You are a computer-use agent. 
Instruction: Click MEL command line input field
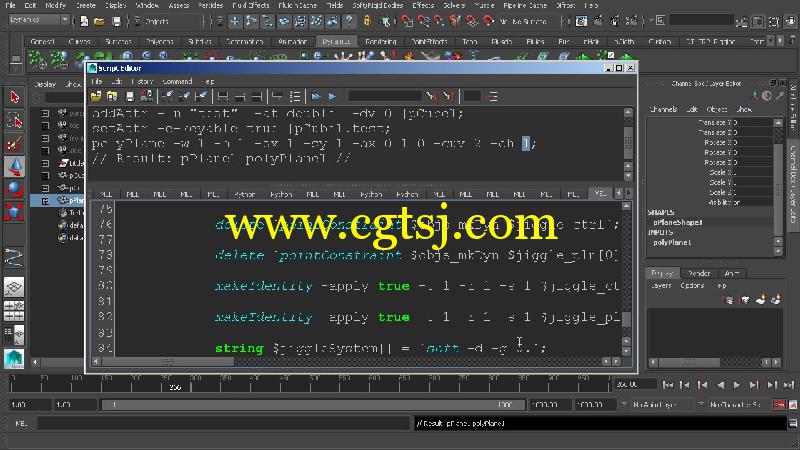click(x=223, y=423)
